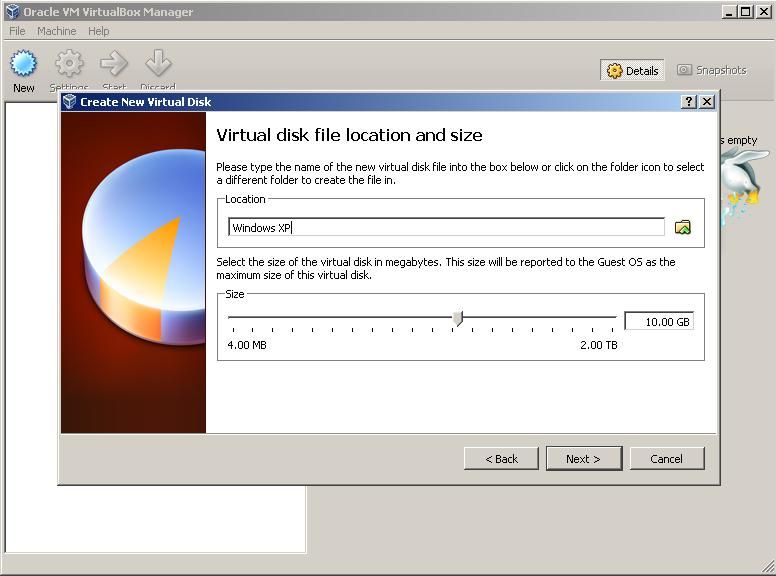Switch to the Details view
This screenshot has width=776, height=576.
[x=632, y=71]
